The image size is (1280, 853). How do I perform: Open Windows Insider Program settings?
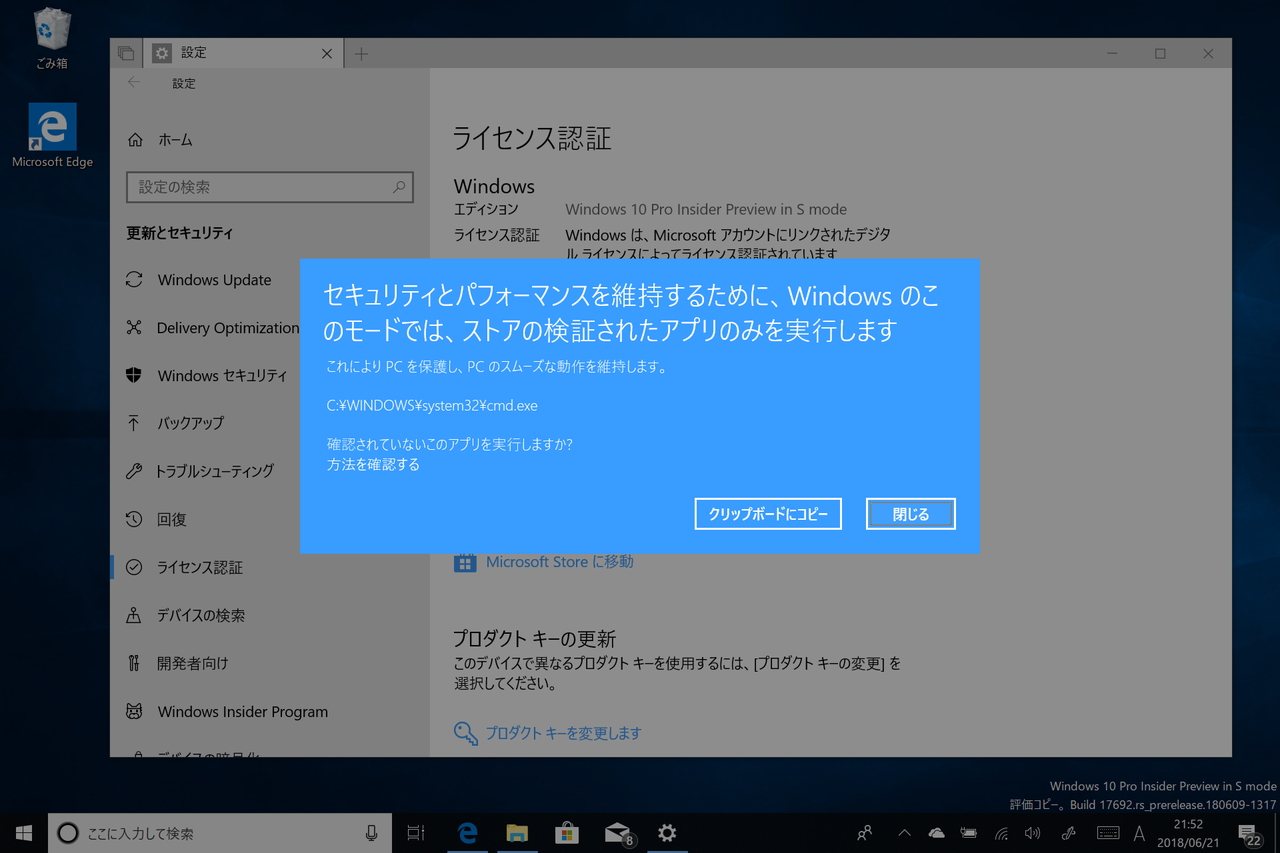[x=242, y=711]
